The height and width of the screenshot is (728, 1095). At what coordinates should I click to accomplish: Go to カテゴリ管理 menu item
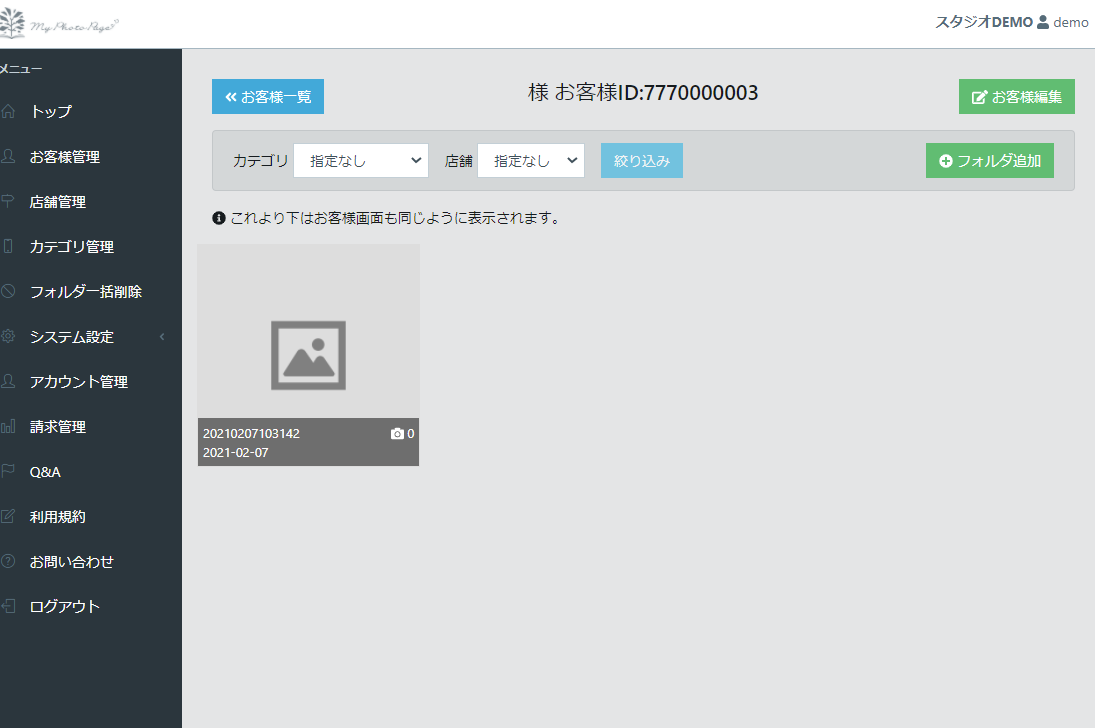pos(72,247)
